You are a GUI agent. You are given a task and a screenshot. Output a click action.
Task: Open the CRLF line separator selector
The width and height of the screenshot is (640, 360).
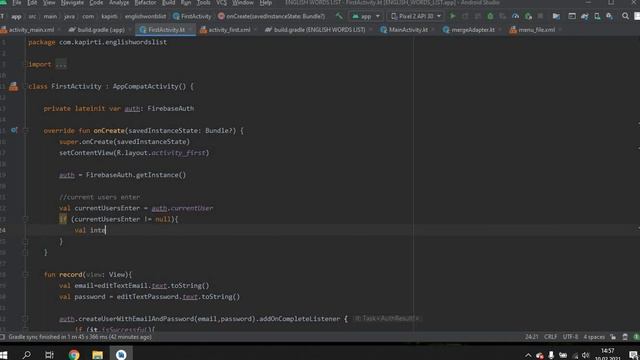(550, 337)
